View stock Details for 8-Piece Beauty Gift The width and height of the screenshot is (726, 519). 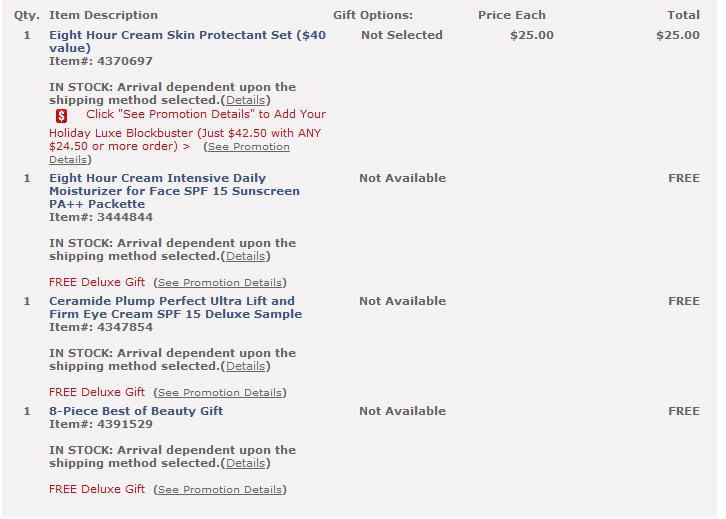point(245,463)
